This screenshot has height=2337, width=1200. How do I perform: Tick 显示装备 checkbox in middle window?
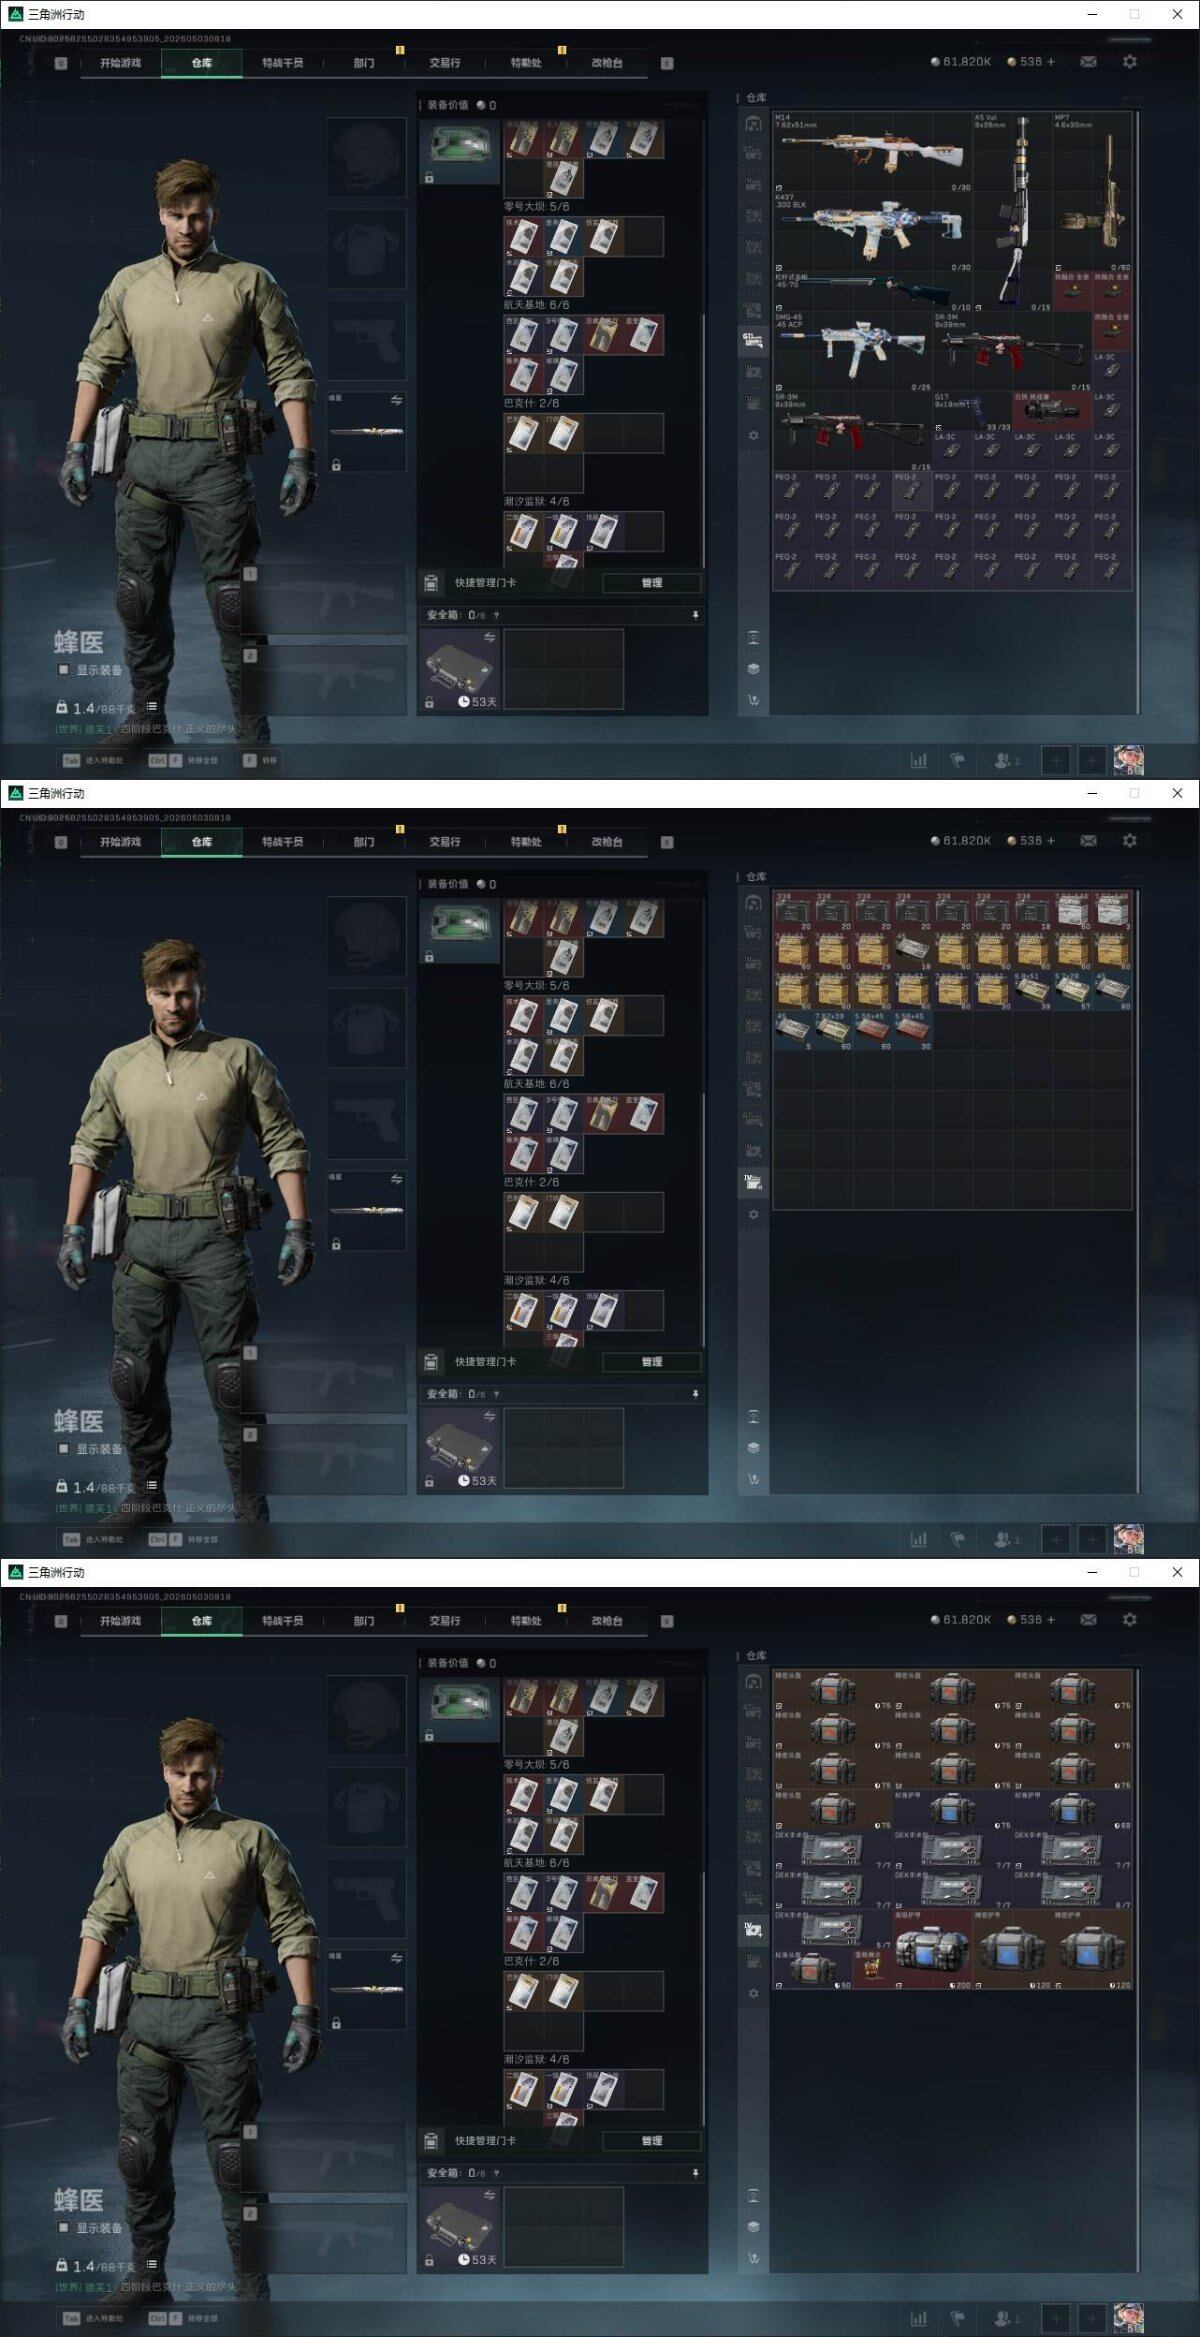click(x=64, y=1449)
